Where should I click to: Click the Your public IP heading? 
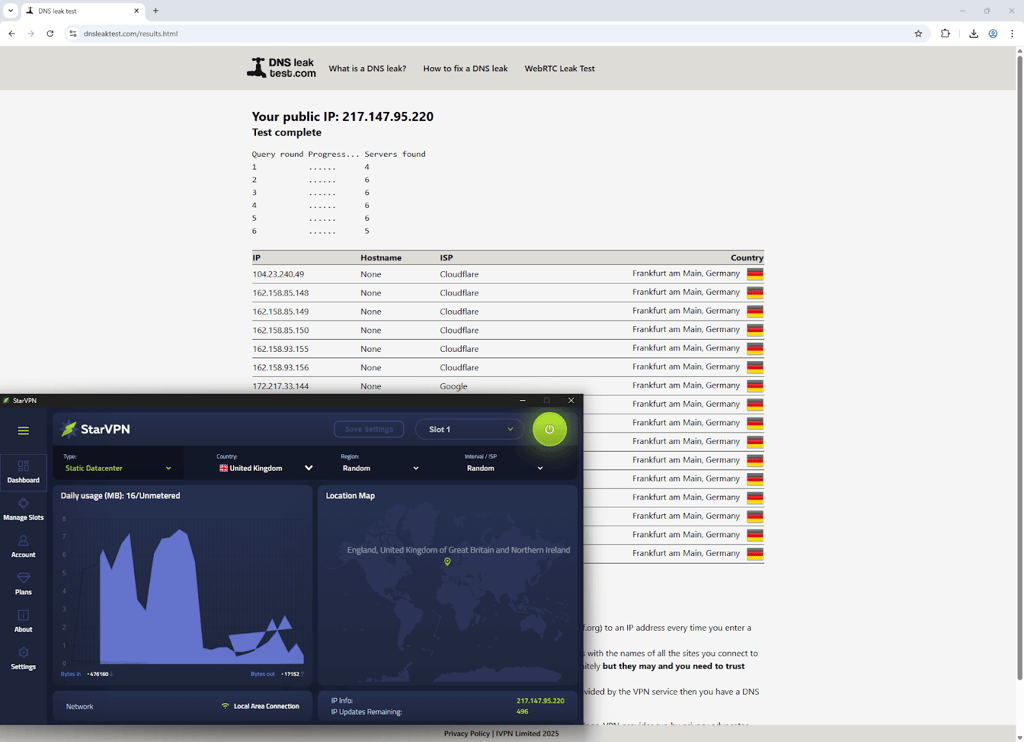342,116
